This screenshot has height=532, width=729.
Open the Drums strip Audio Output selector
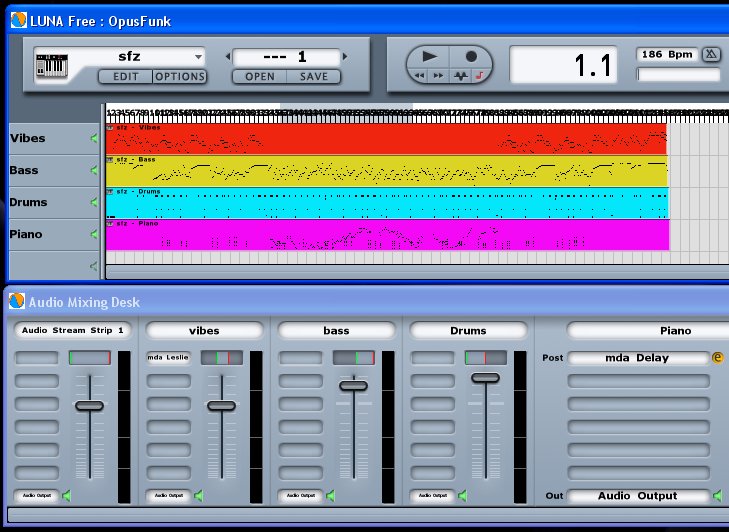(x=432, y=496)
